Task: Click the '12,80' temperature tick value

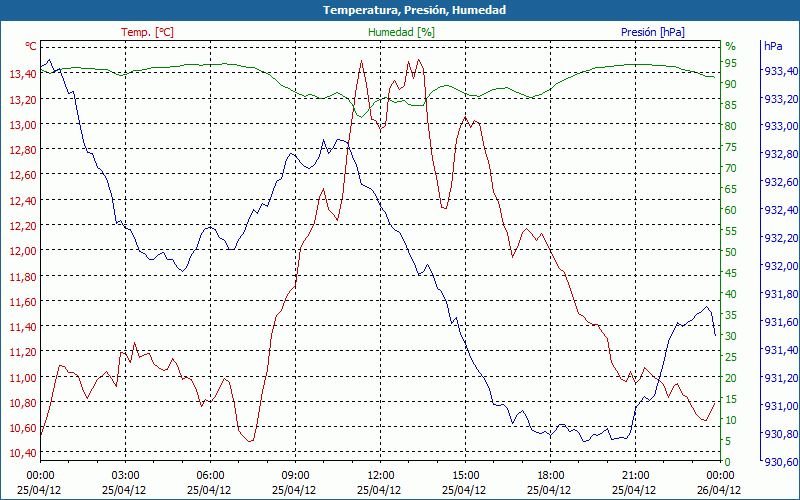Action: point(22,149)
